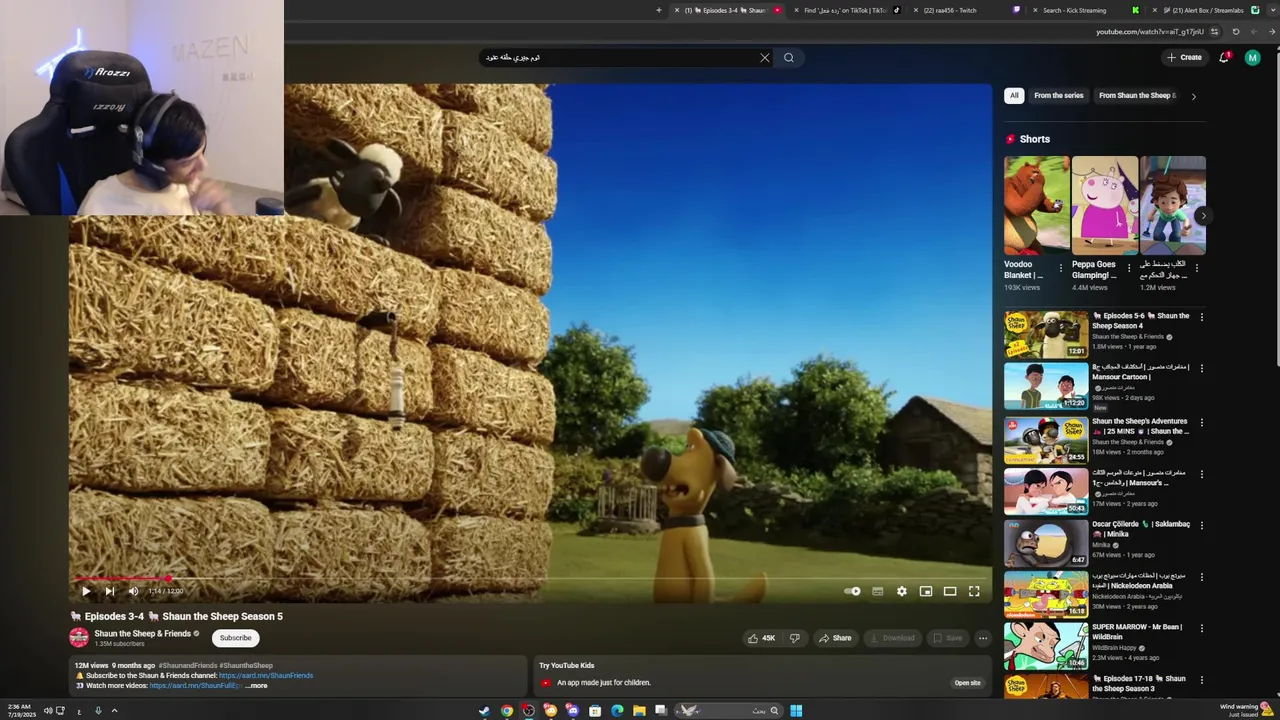
Task: Open the Create button menu
Action: [1184, 58]
